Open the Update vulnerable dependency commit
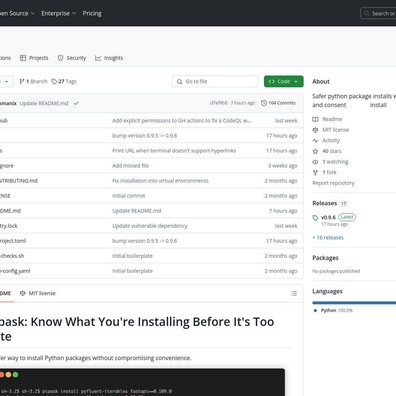This screenshot has width=396, height=396. tap(150, 226)
